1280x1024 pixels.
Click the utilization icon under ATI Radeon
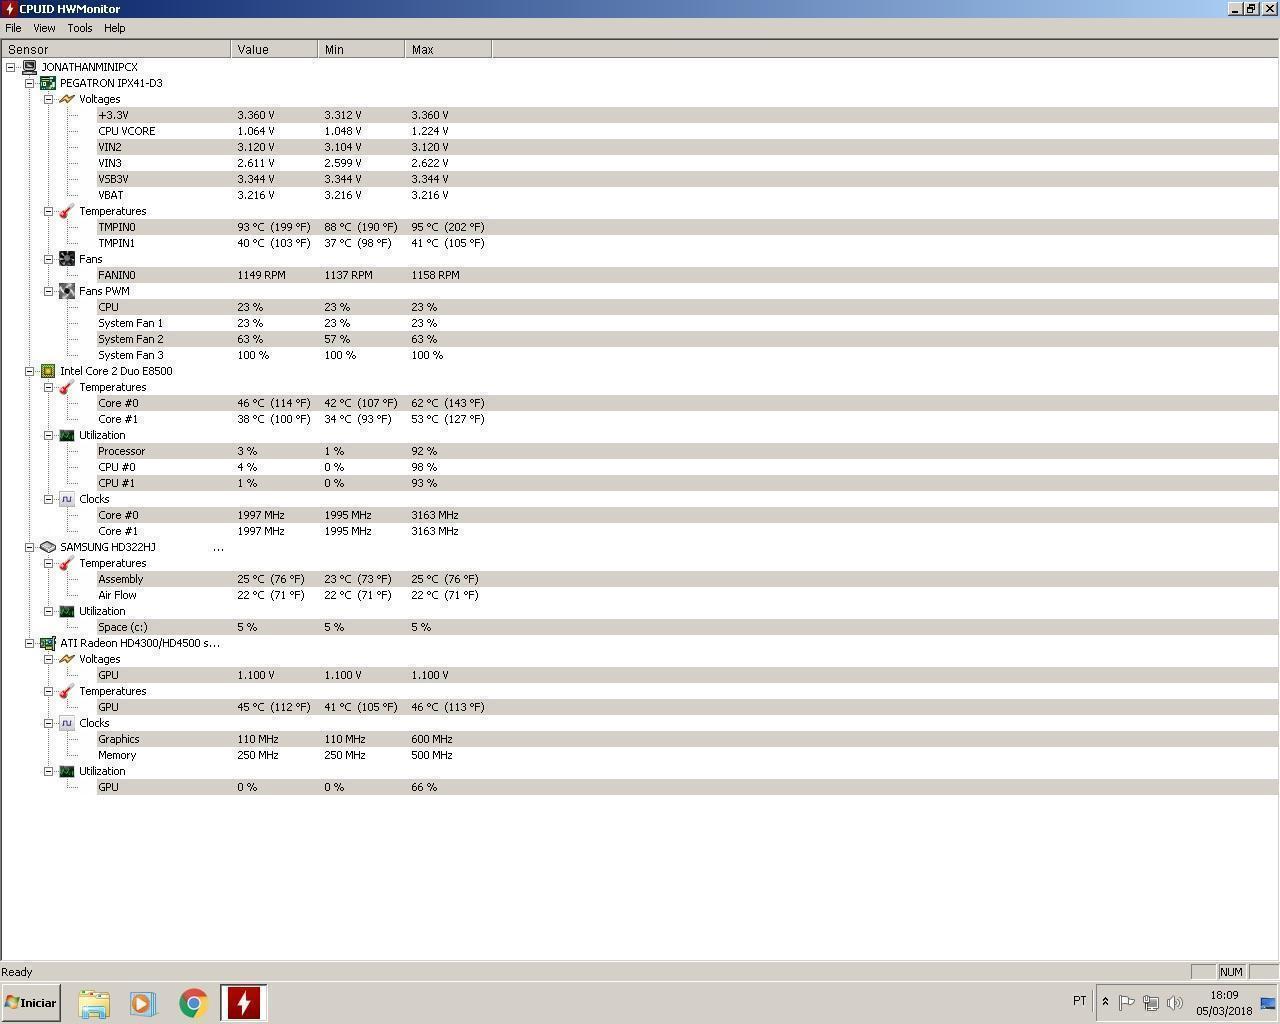click(67, 771)
